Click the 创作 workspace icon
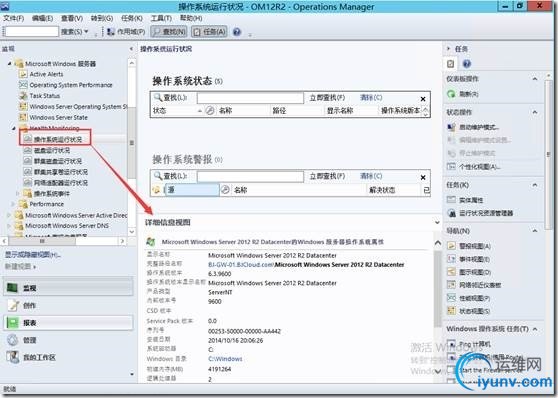The width and height of the screenshot is (558, 398). [x=13, y=305]
